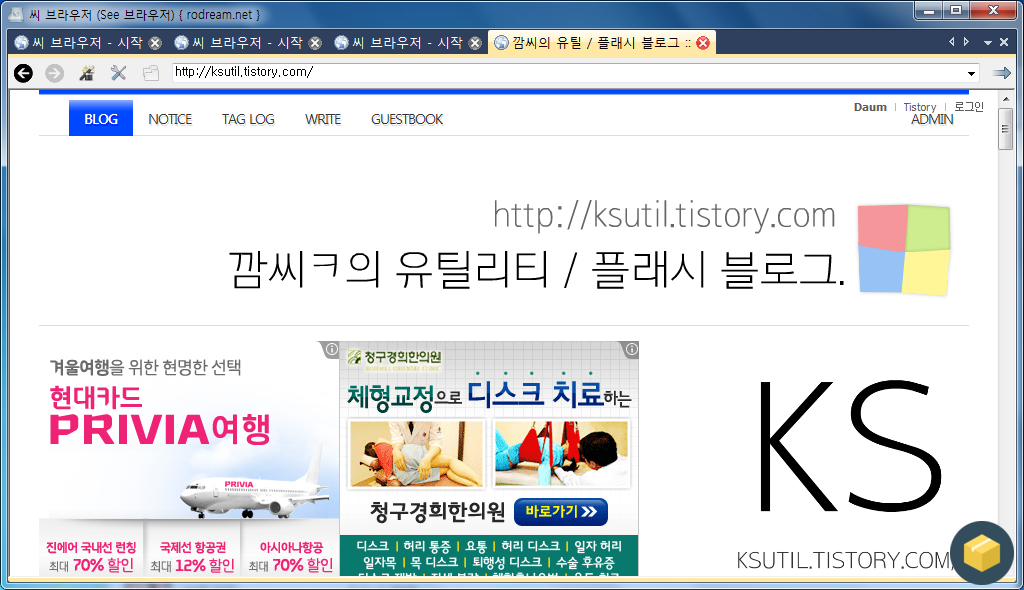Click the grey tabs icon in the toolbar
Viewport: 1024px width, 590px height.
(151, 73)
